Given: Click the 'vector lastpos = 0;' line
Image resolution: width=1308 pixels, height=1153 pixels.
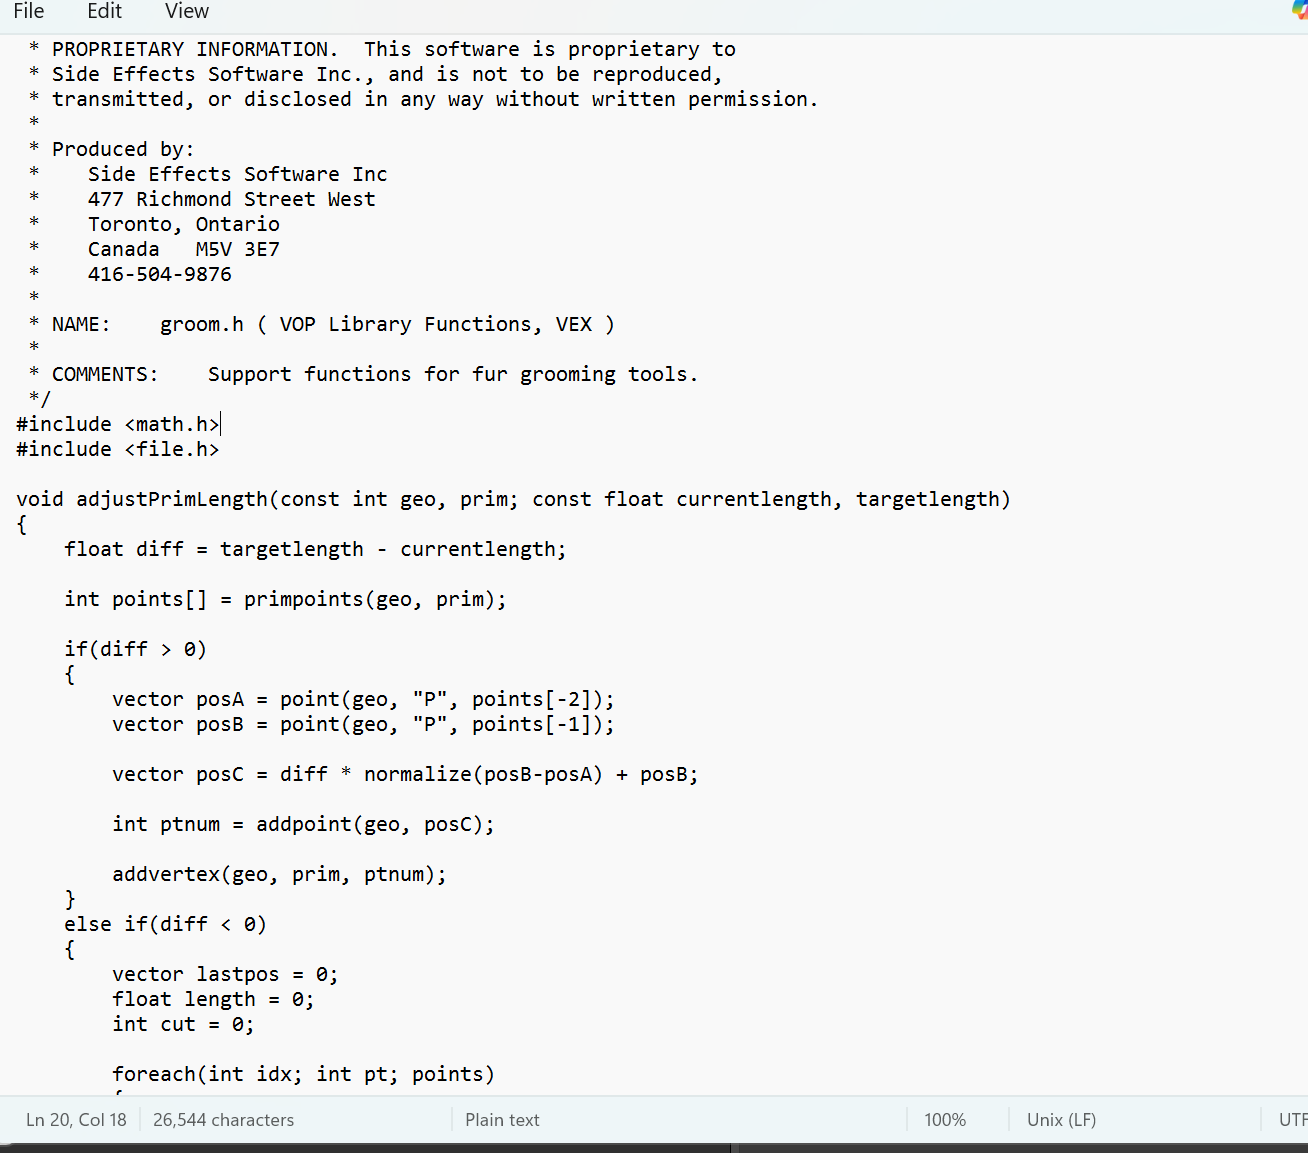Looking at the screenshot, I should click(x=225, y=974).
